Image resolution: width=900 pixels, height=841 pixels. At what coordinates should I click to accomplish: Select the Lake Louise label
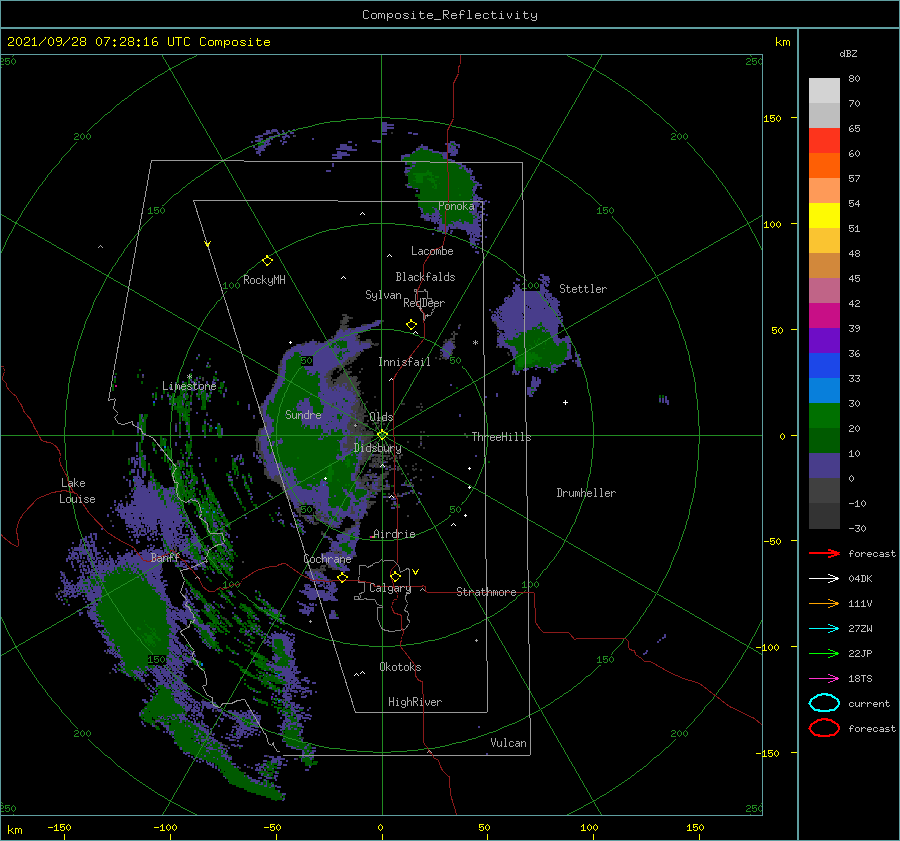78,491
